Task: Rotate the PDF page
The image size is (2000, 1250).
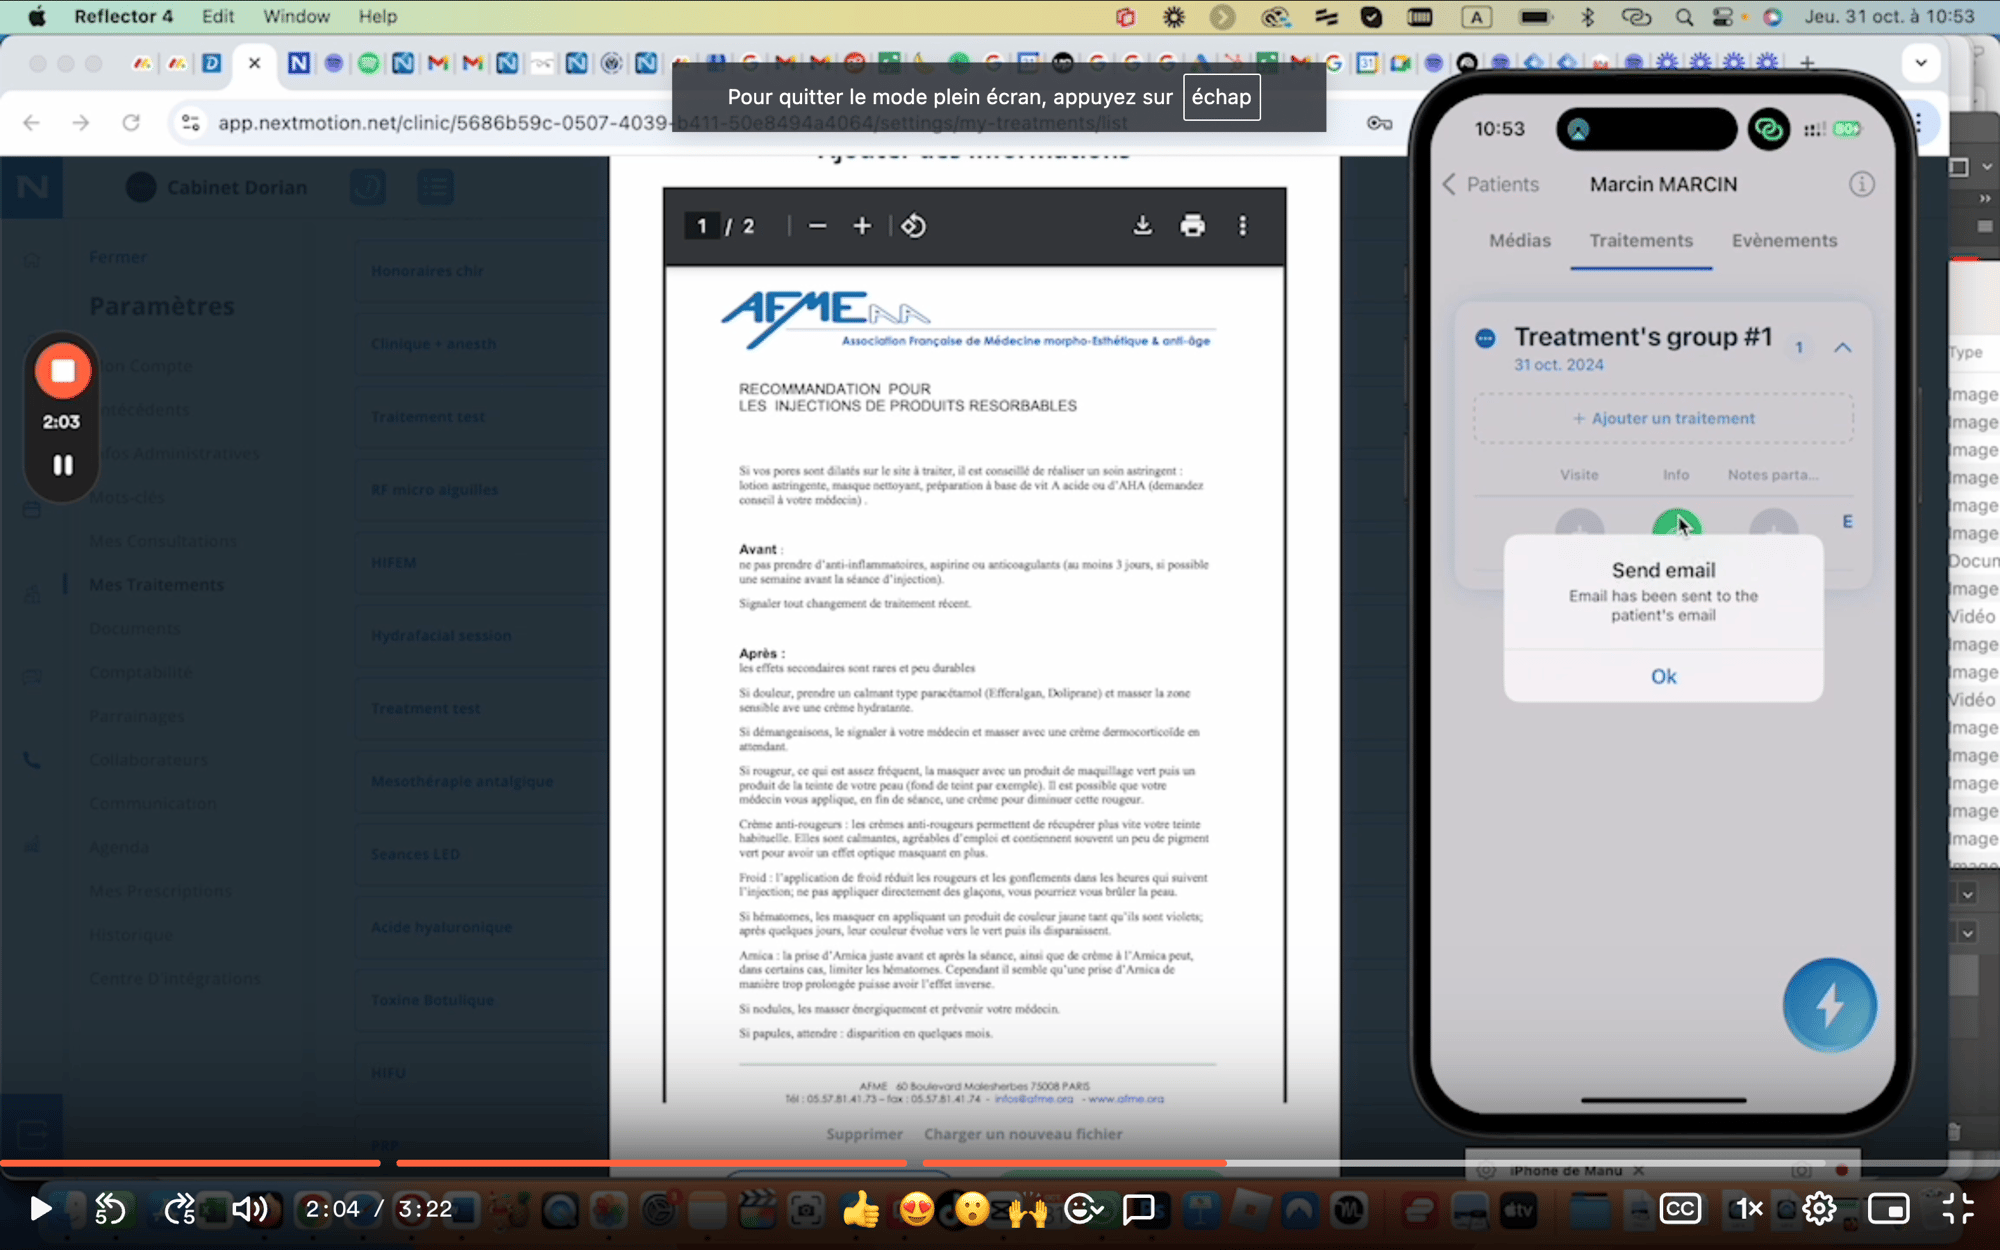Action: point(913,226)
